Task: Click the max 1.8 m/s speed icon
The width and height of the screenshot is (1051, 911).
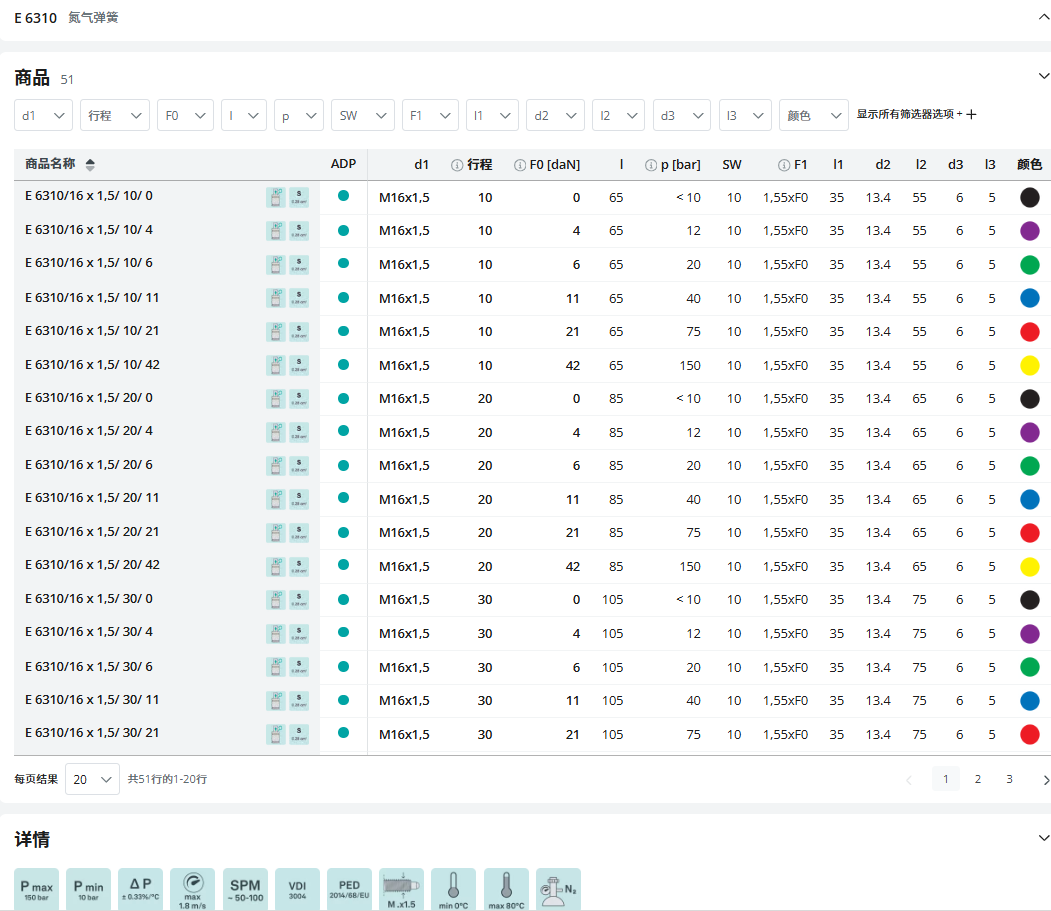Action: tap(192, 890)
